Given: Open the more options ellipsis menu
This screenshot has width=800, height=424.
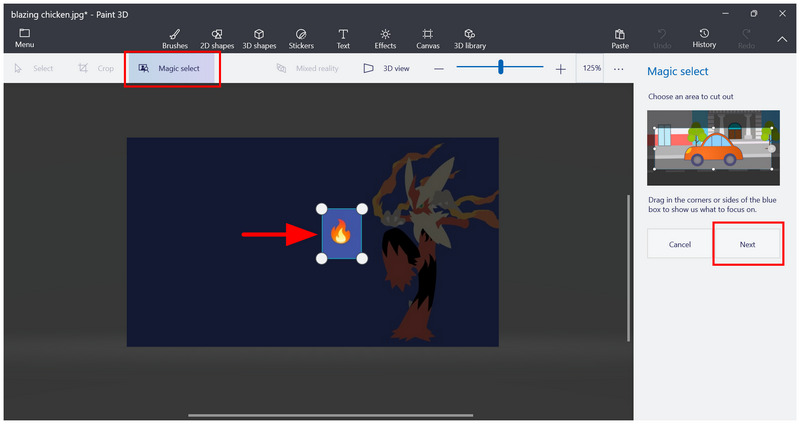Looking at the screenshot, I should [618, 69].
